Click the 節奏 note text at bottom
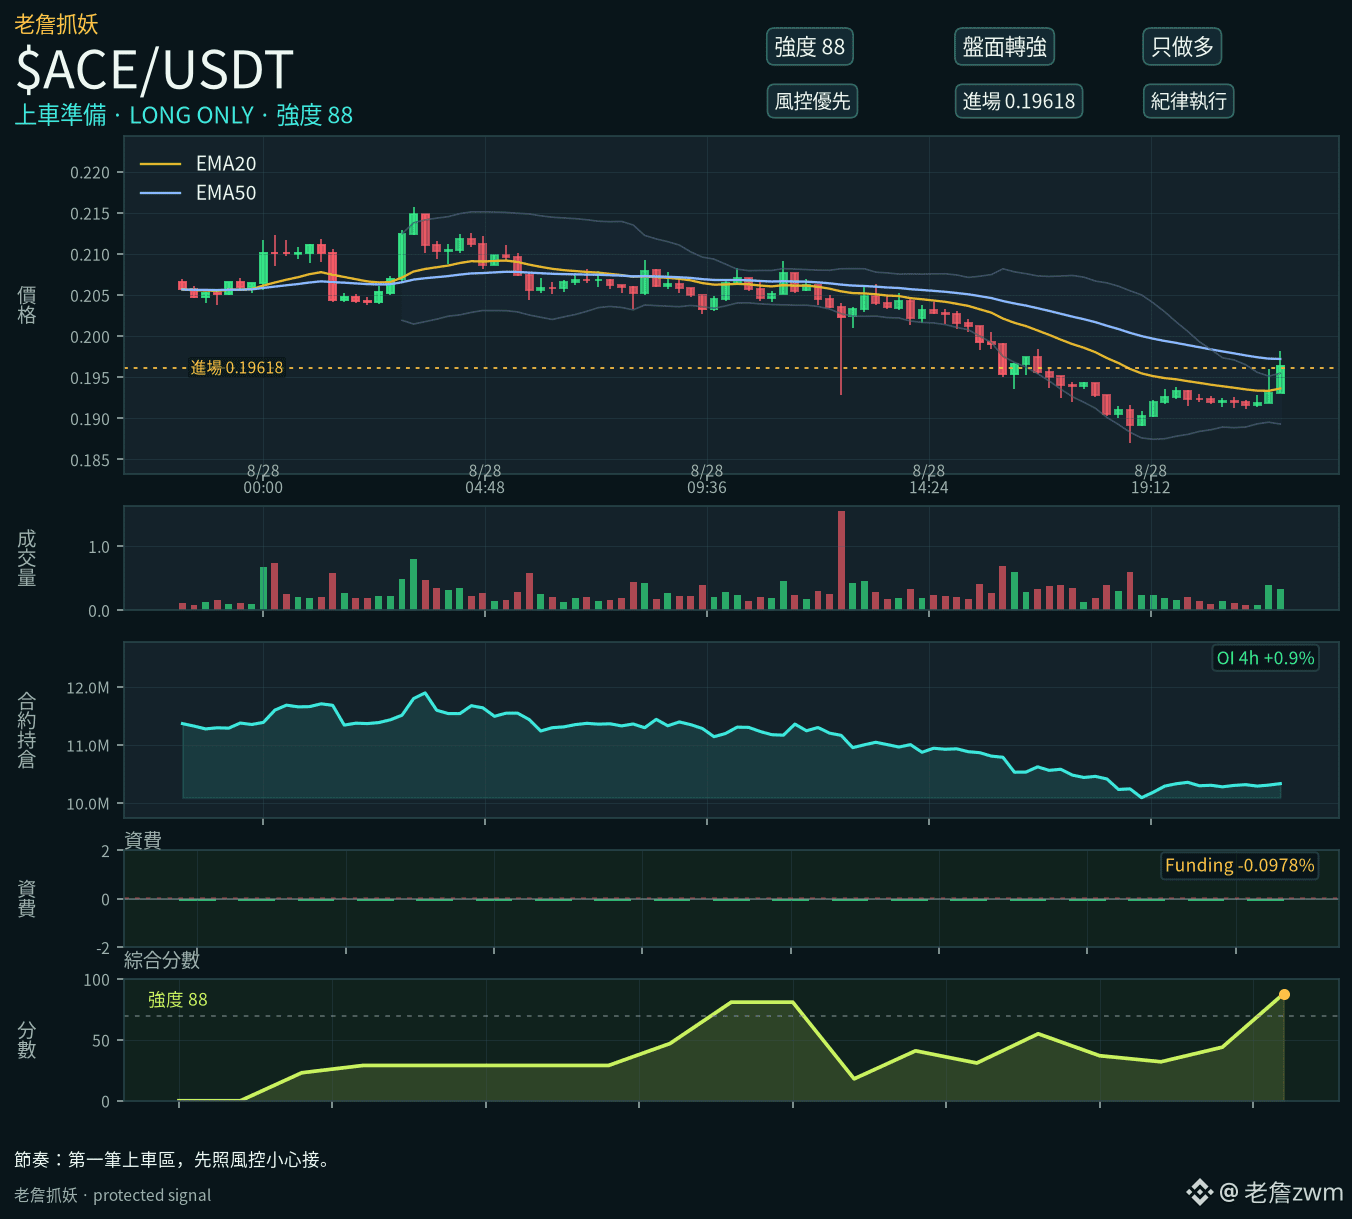The width and height of the screenshot is (1352, 1219). [x=172, y=1160]
